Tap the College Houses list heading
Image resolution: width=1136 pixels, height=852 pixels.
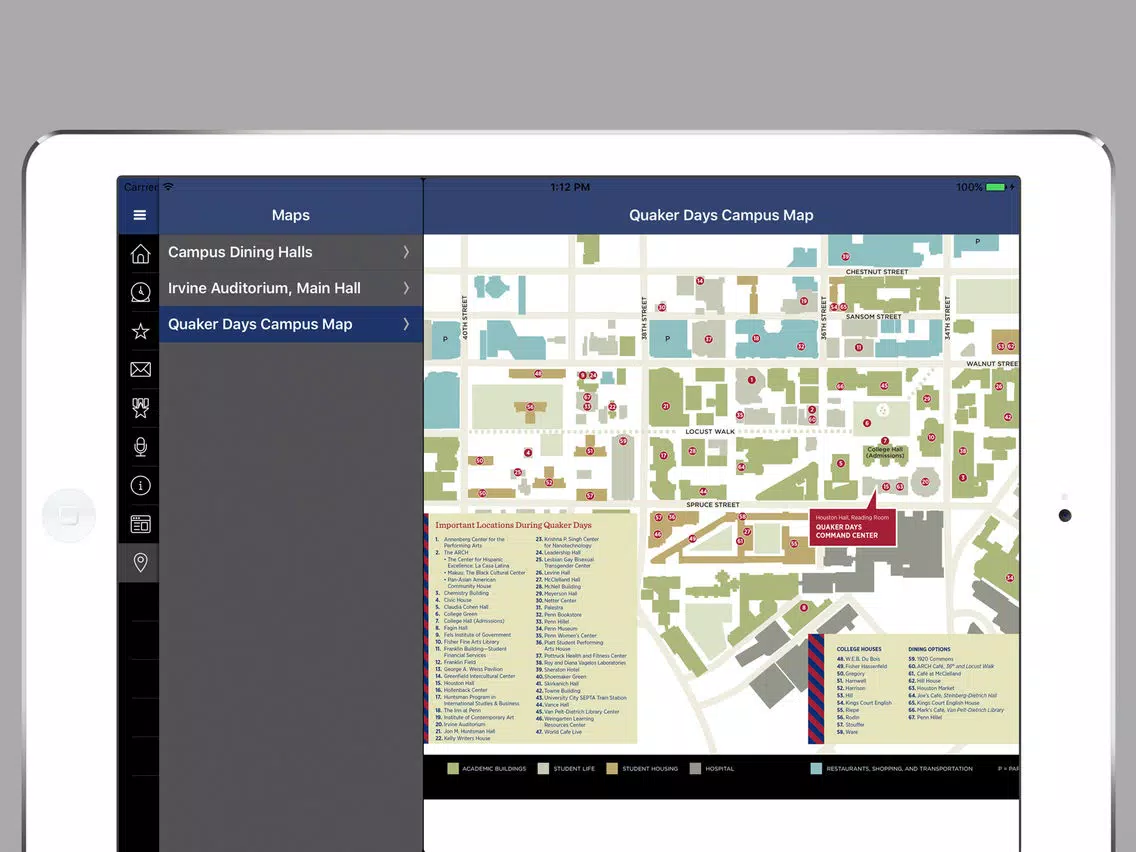[859, 649]
